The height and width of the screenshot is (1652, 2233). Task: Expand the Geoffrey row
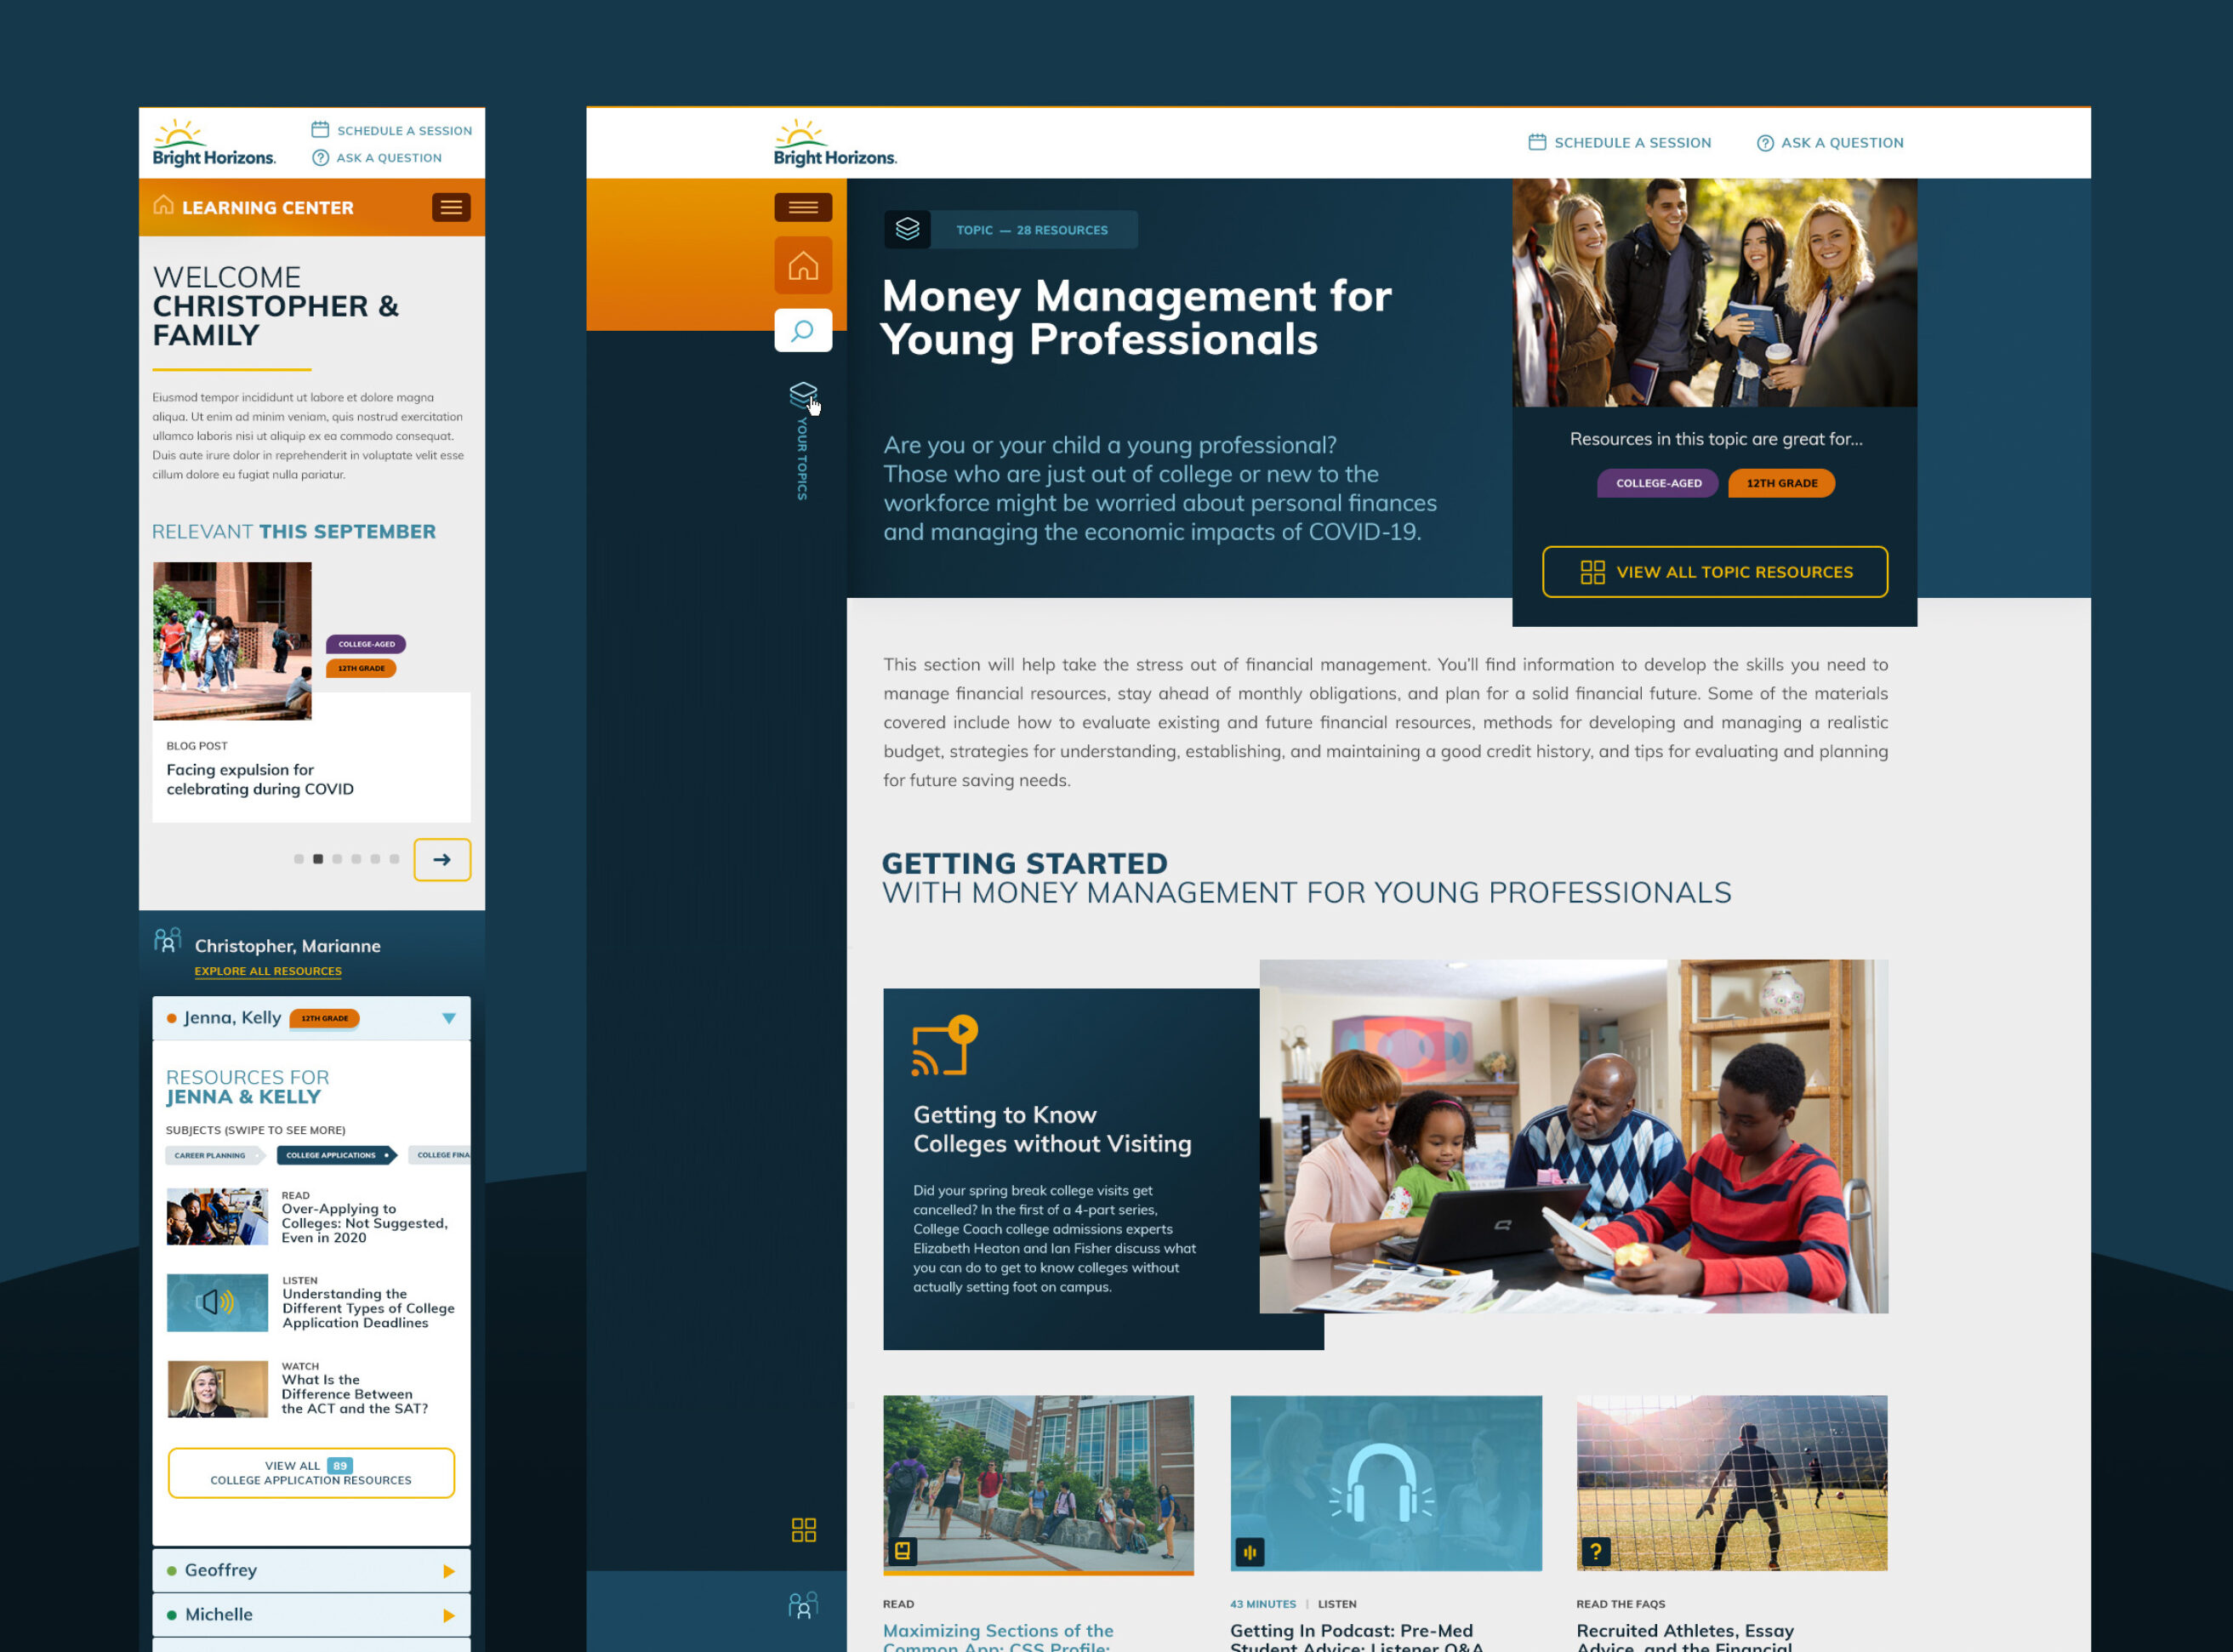click(311, 1570)
